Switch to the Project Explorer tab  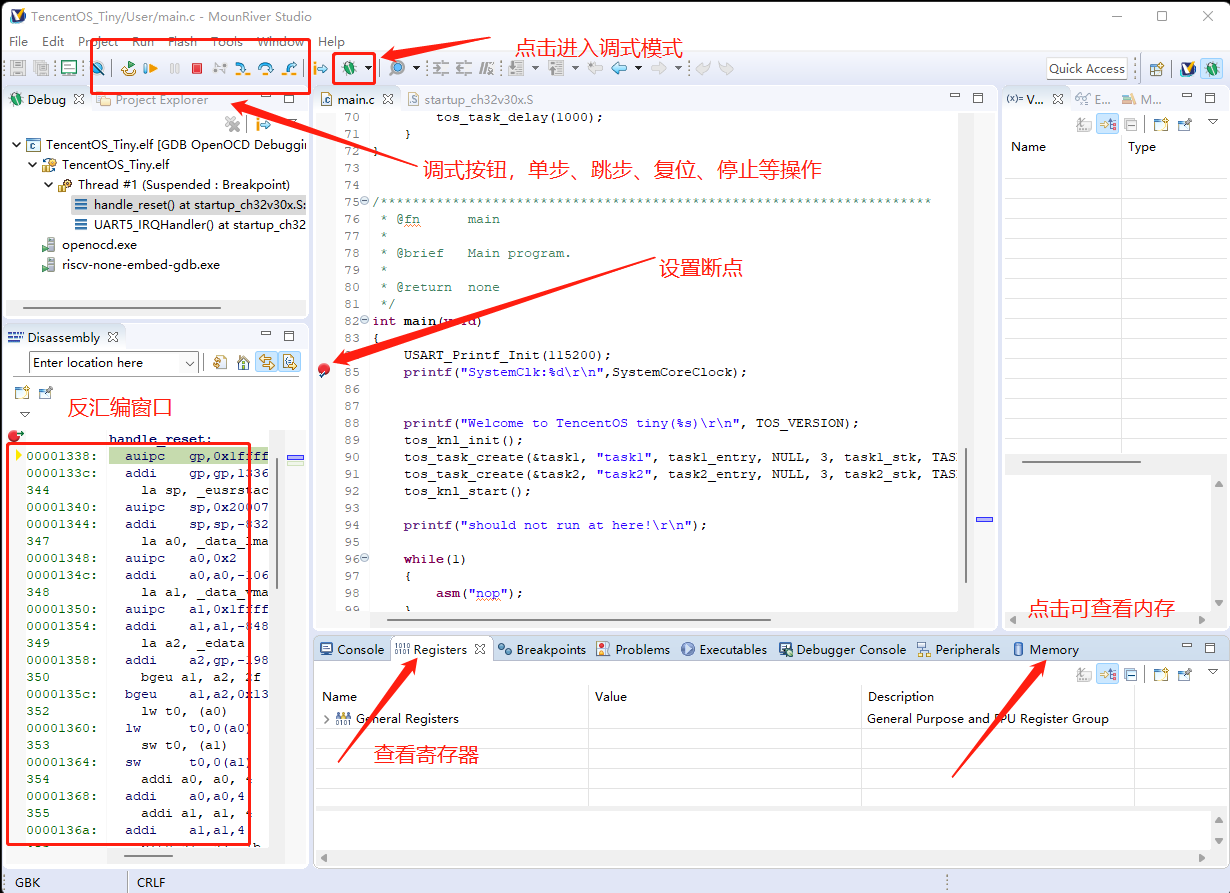pyautogui.click(x=153, y=99)
